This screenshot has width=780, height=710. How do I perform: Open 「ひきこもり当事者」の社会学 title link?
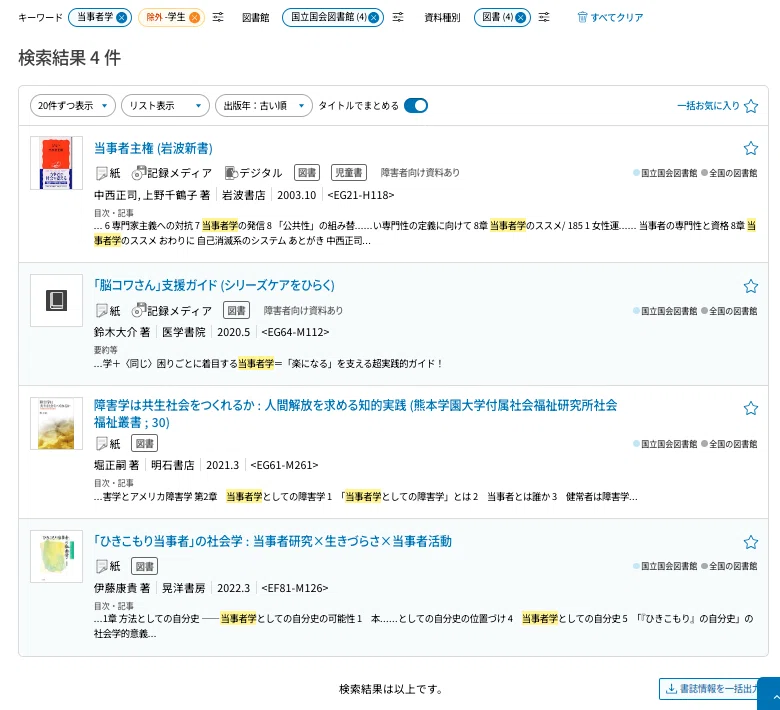[273, 541]
